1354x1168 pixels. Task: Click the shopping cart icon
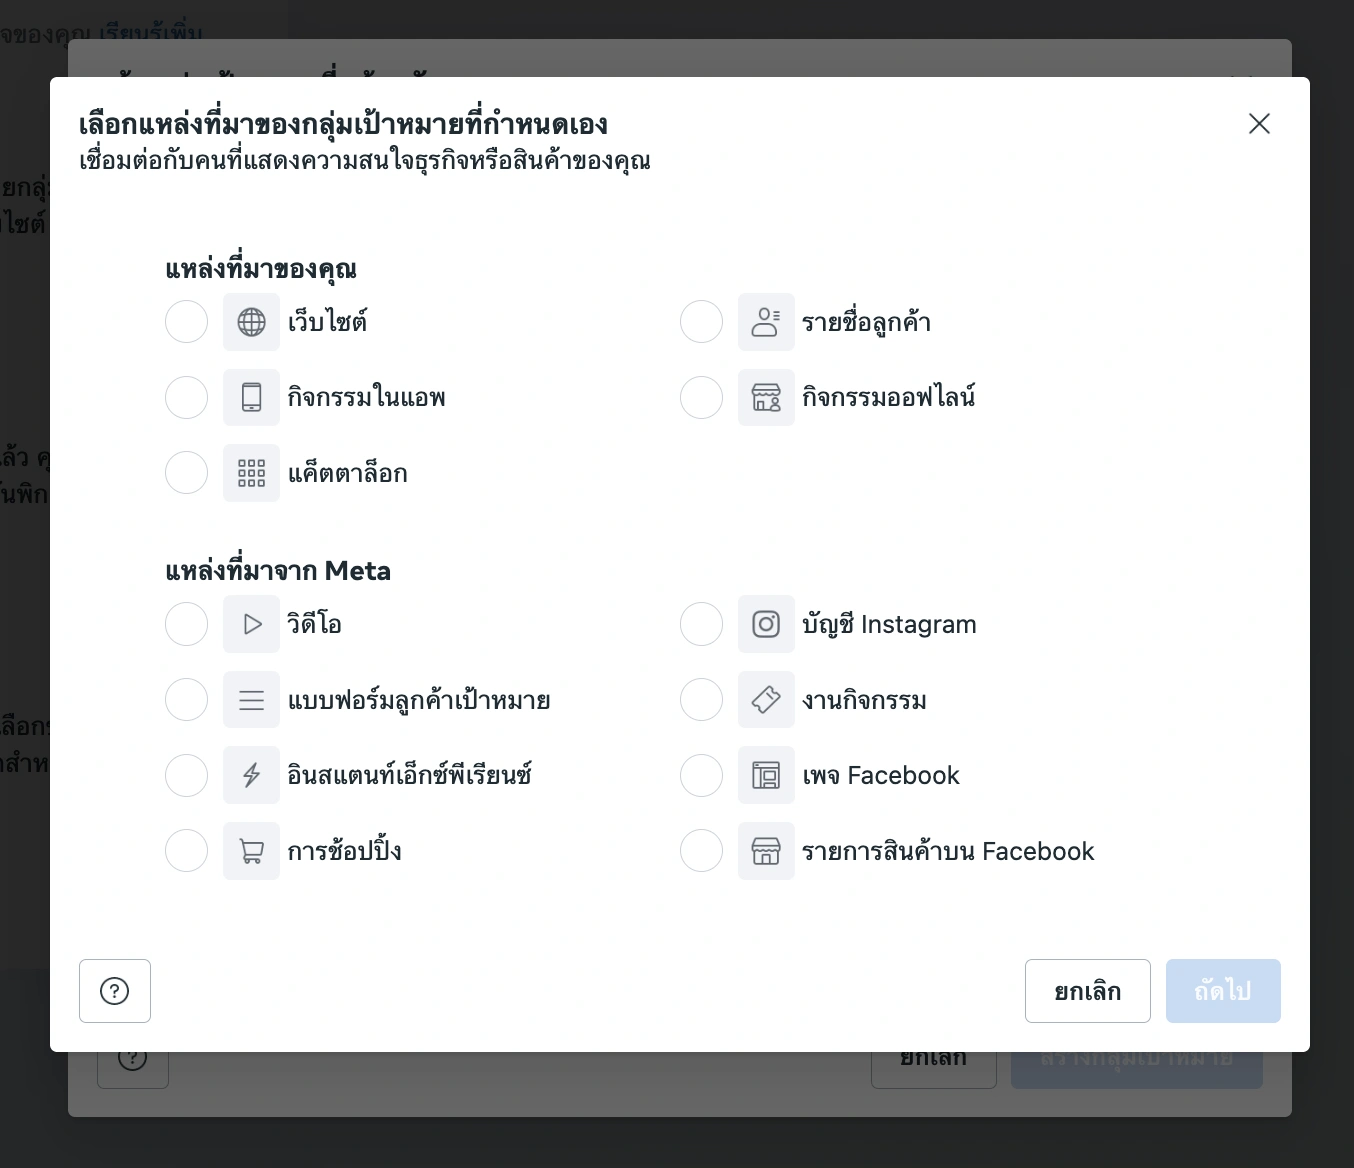click(251, 851)
